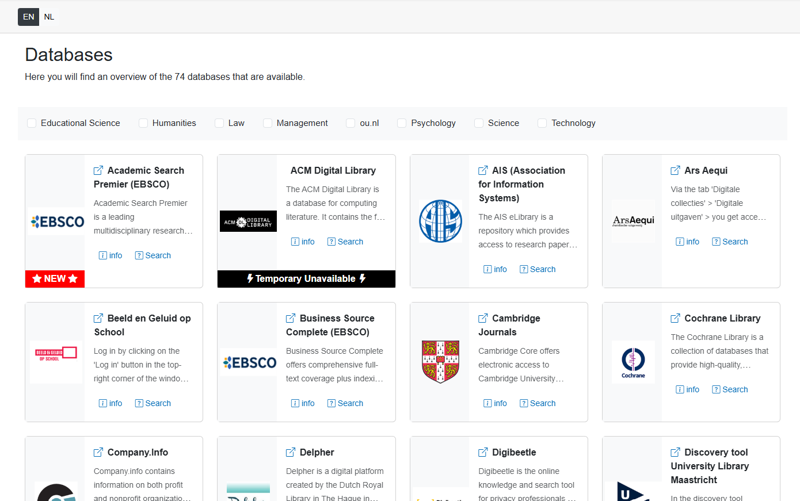Select the Humanities filter checkbox
800x501 pixels.
pos(143,123)
